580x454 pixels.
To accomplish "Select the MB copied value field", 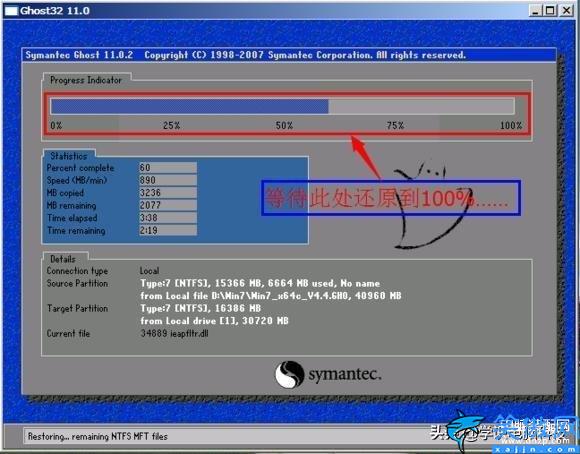I will click(x=168, y=193).
